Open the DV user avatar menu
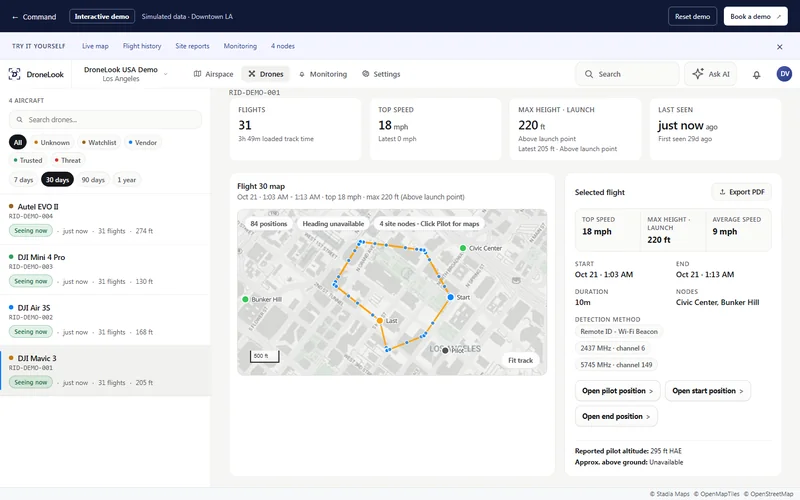Viewport: 800px width, 500px height. click(x=784, y=74)
